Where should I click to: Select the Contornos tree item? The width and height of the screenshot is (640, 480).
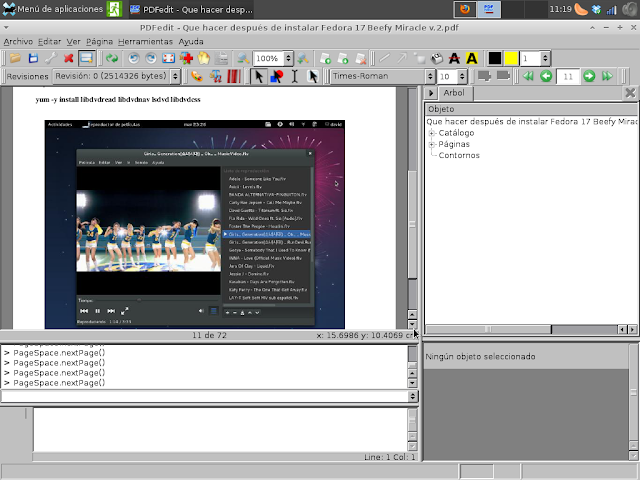[x=459, y=156]
